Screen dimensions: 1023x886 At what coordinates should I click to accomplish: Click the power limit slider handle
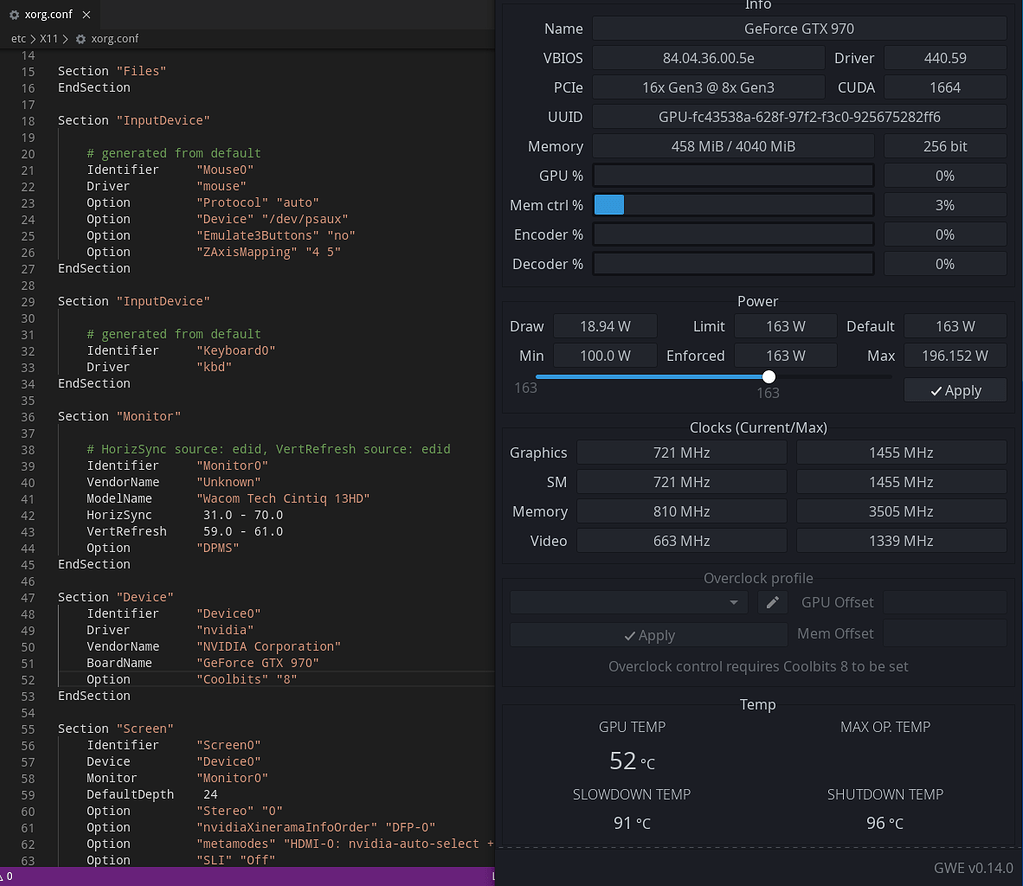768,377
